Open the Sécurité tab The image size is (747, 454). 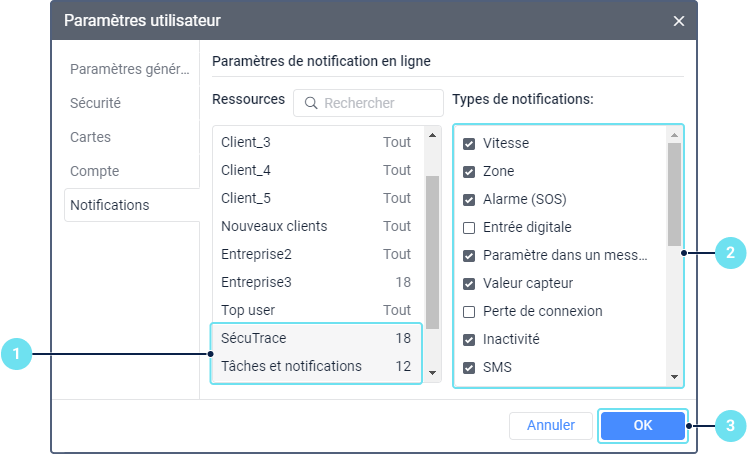(96, 103)
